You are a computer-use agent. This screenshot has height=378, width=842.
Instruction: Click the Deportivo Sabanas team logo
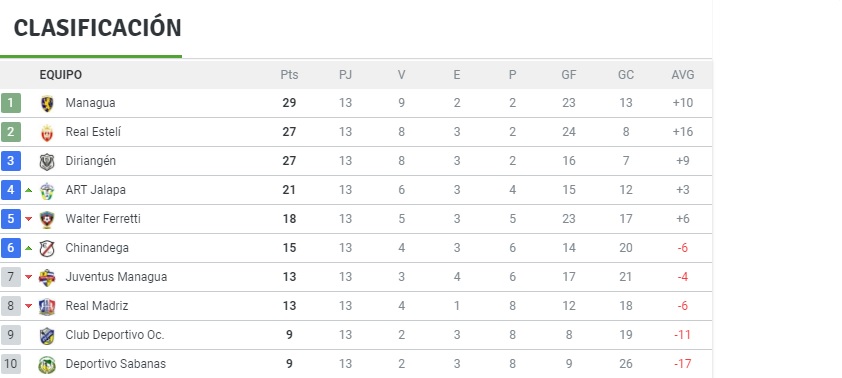pyautogui.click(x=47, y=364)
